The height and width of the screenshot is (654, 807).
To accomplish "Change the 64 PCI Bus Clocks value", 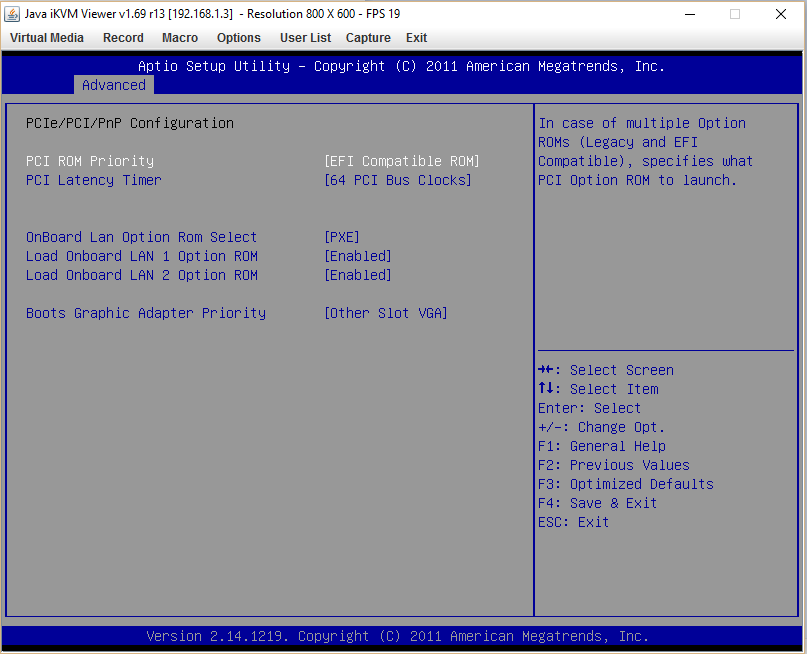I will (x=398, y=180).
